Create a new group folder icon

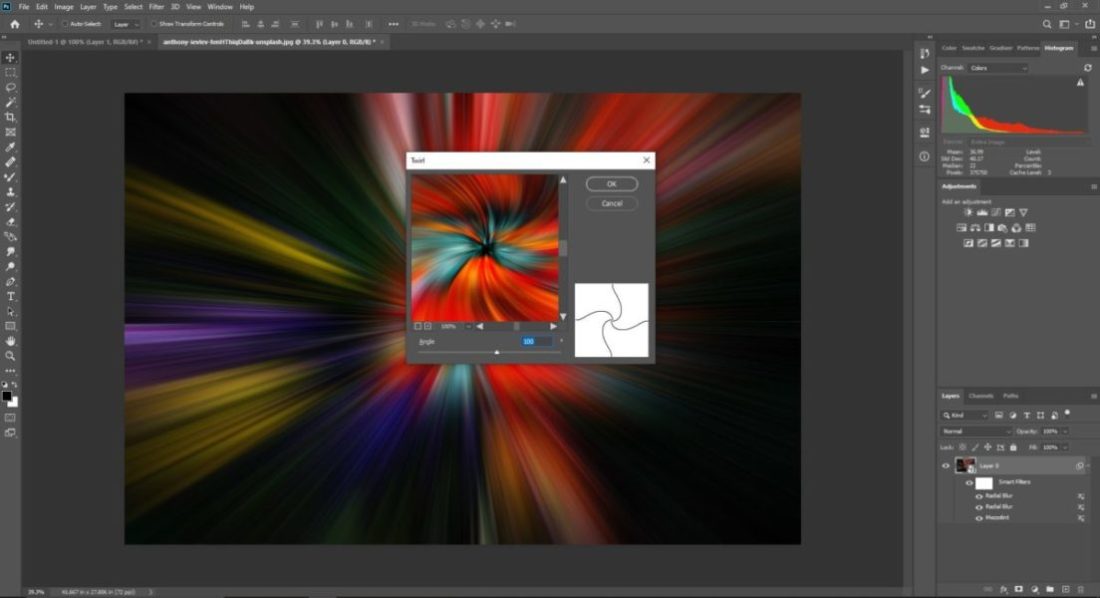pyautogui.click(x=1049, y=590)
